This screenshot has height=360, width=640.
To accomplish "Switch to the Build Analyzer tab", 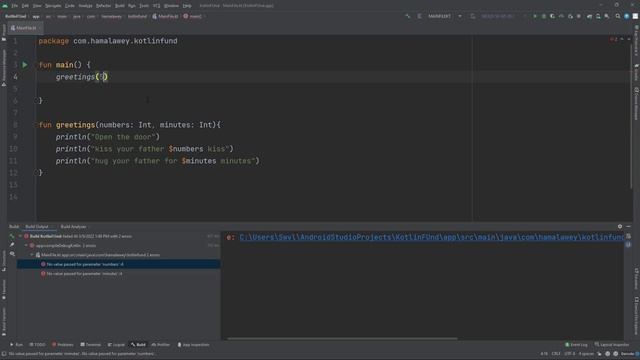I will tap(73, 227).
